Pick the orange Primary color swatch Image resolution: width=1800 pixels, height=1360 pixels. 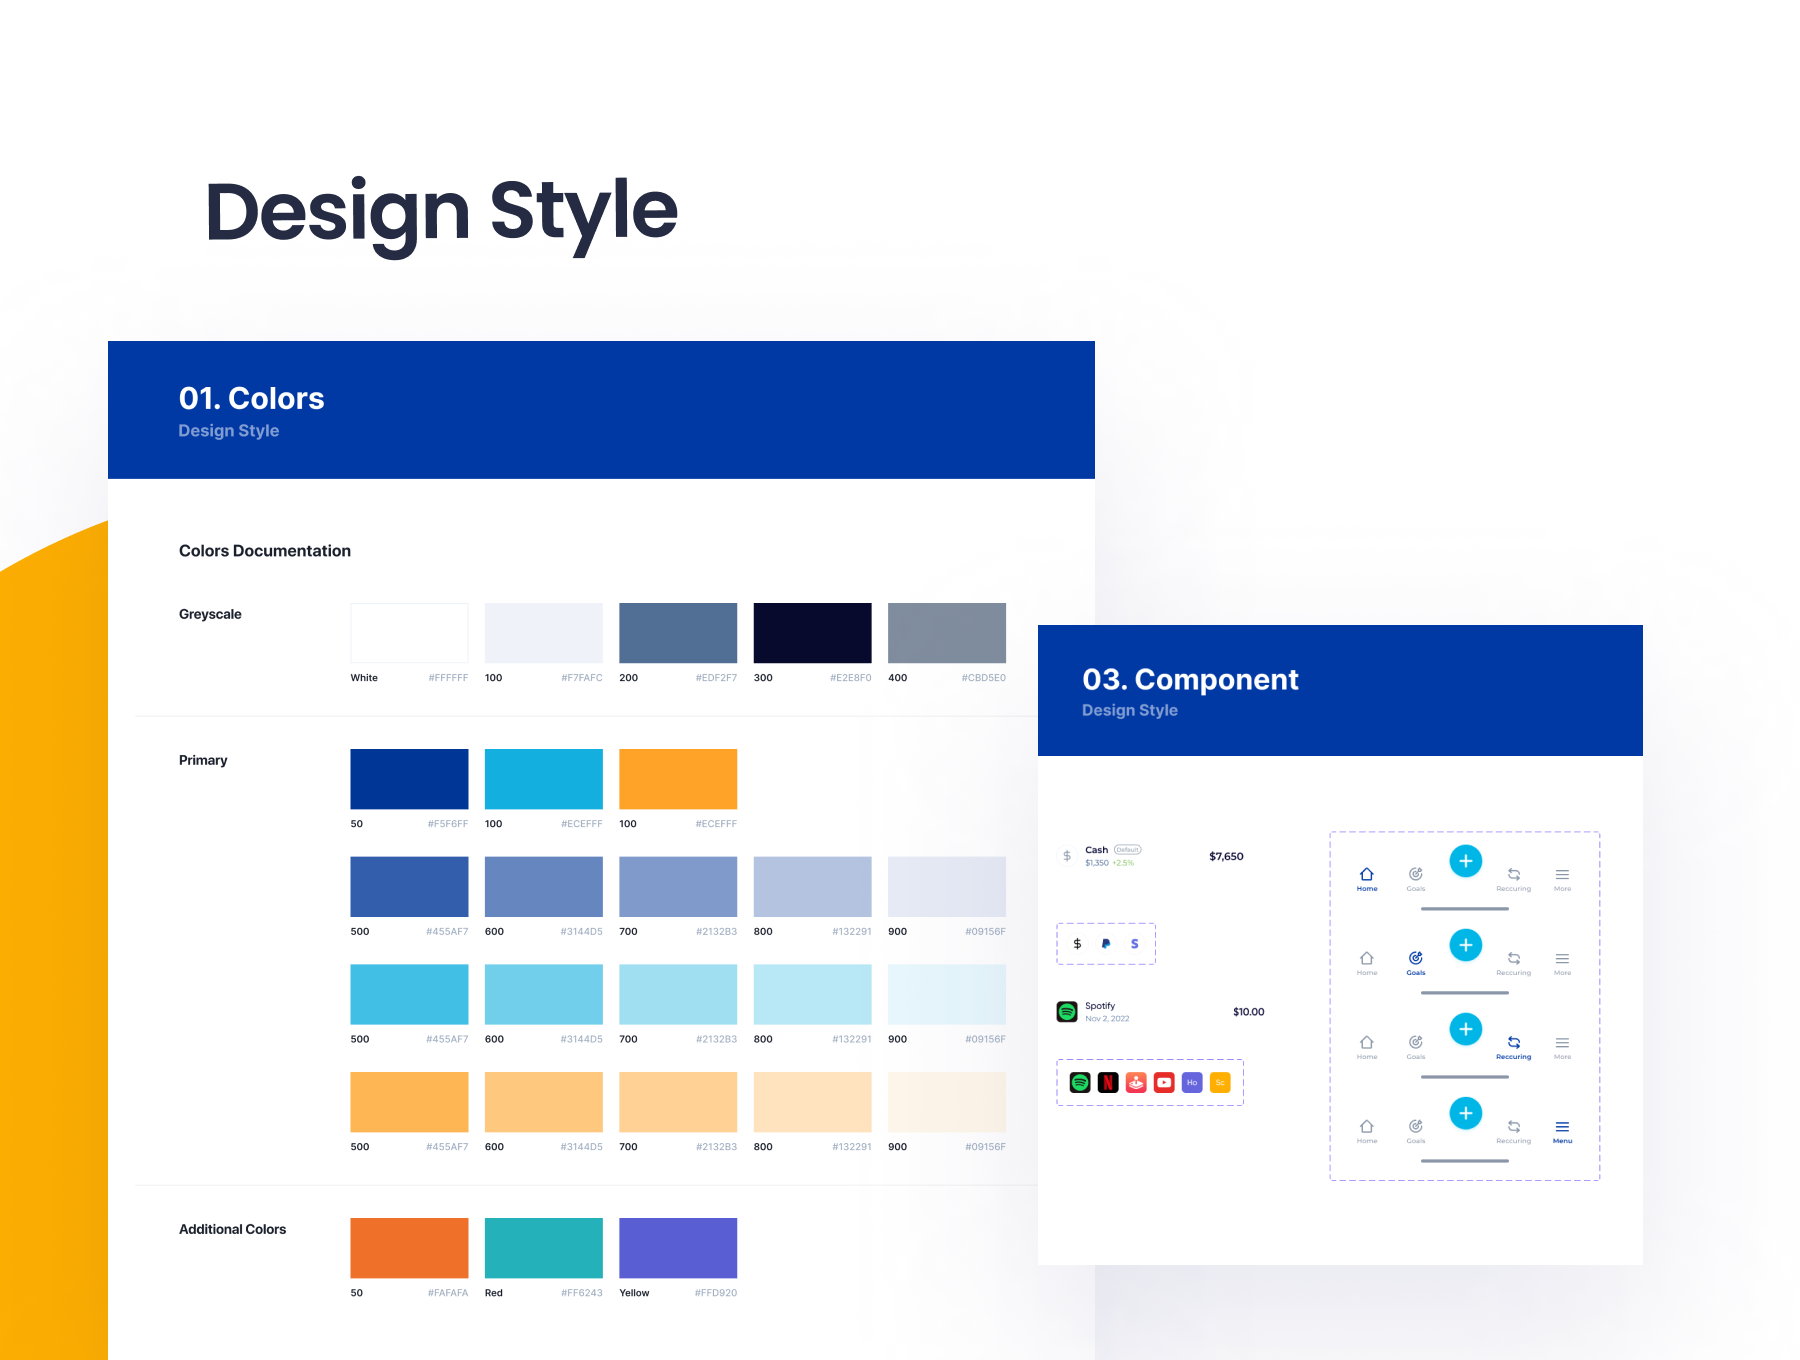[x=678, y=778]
